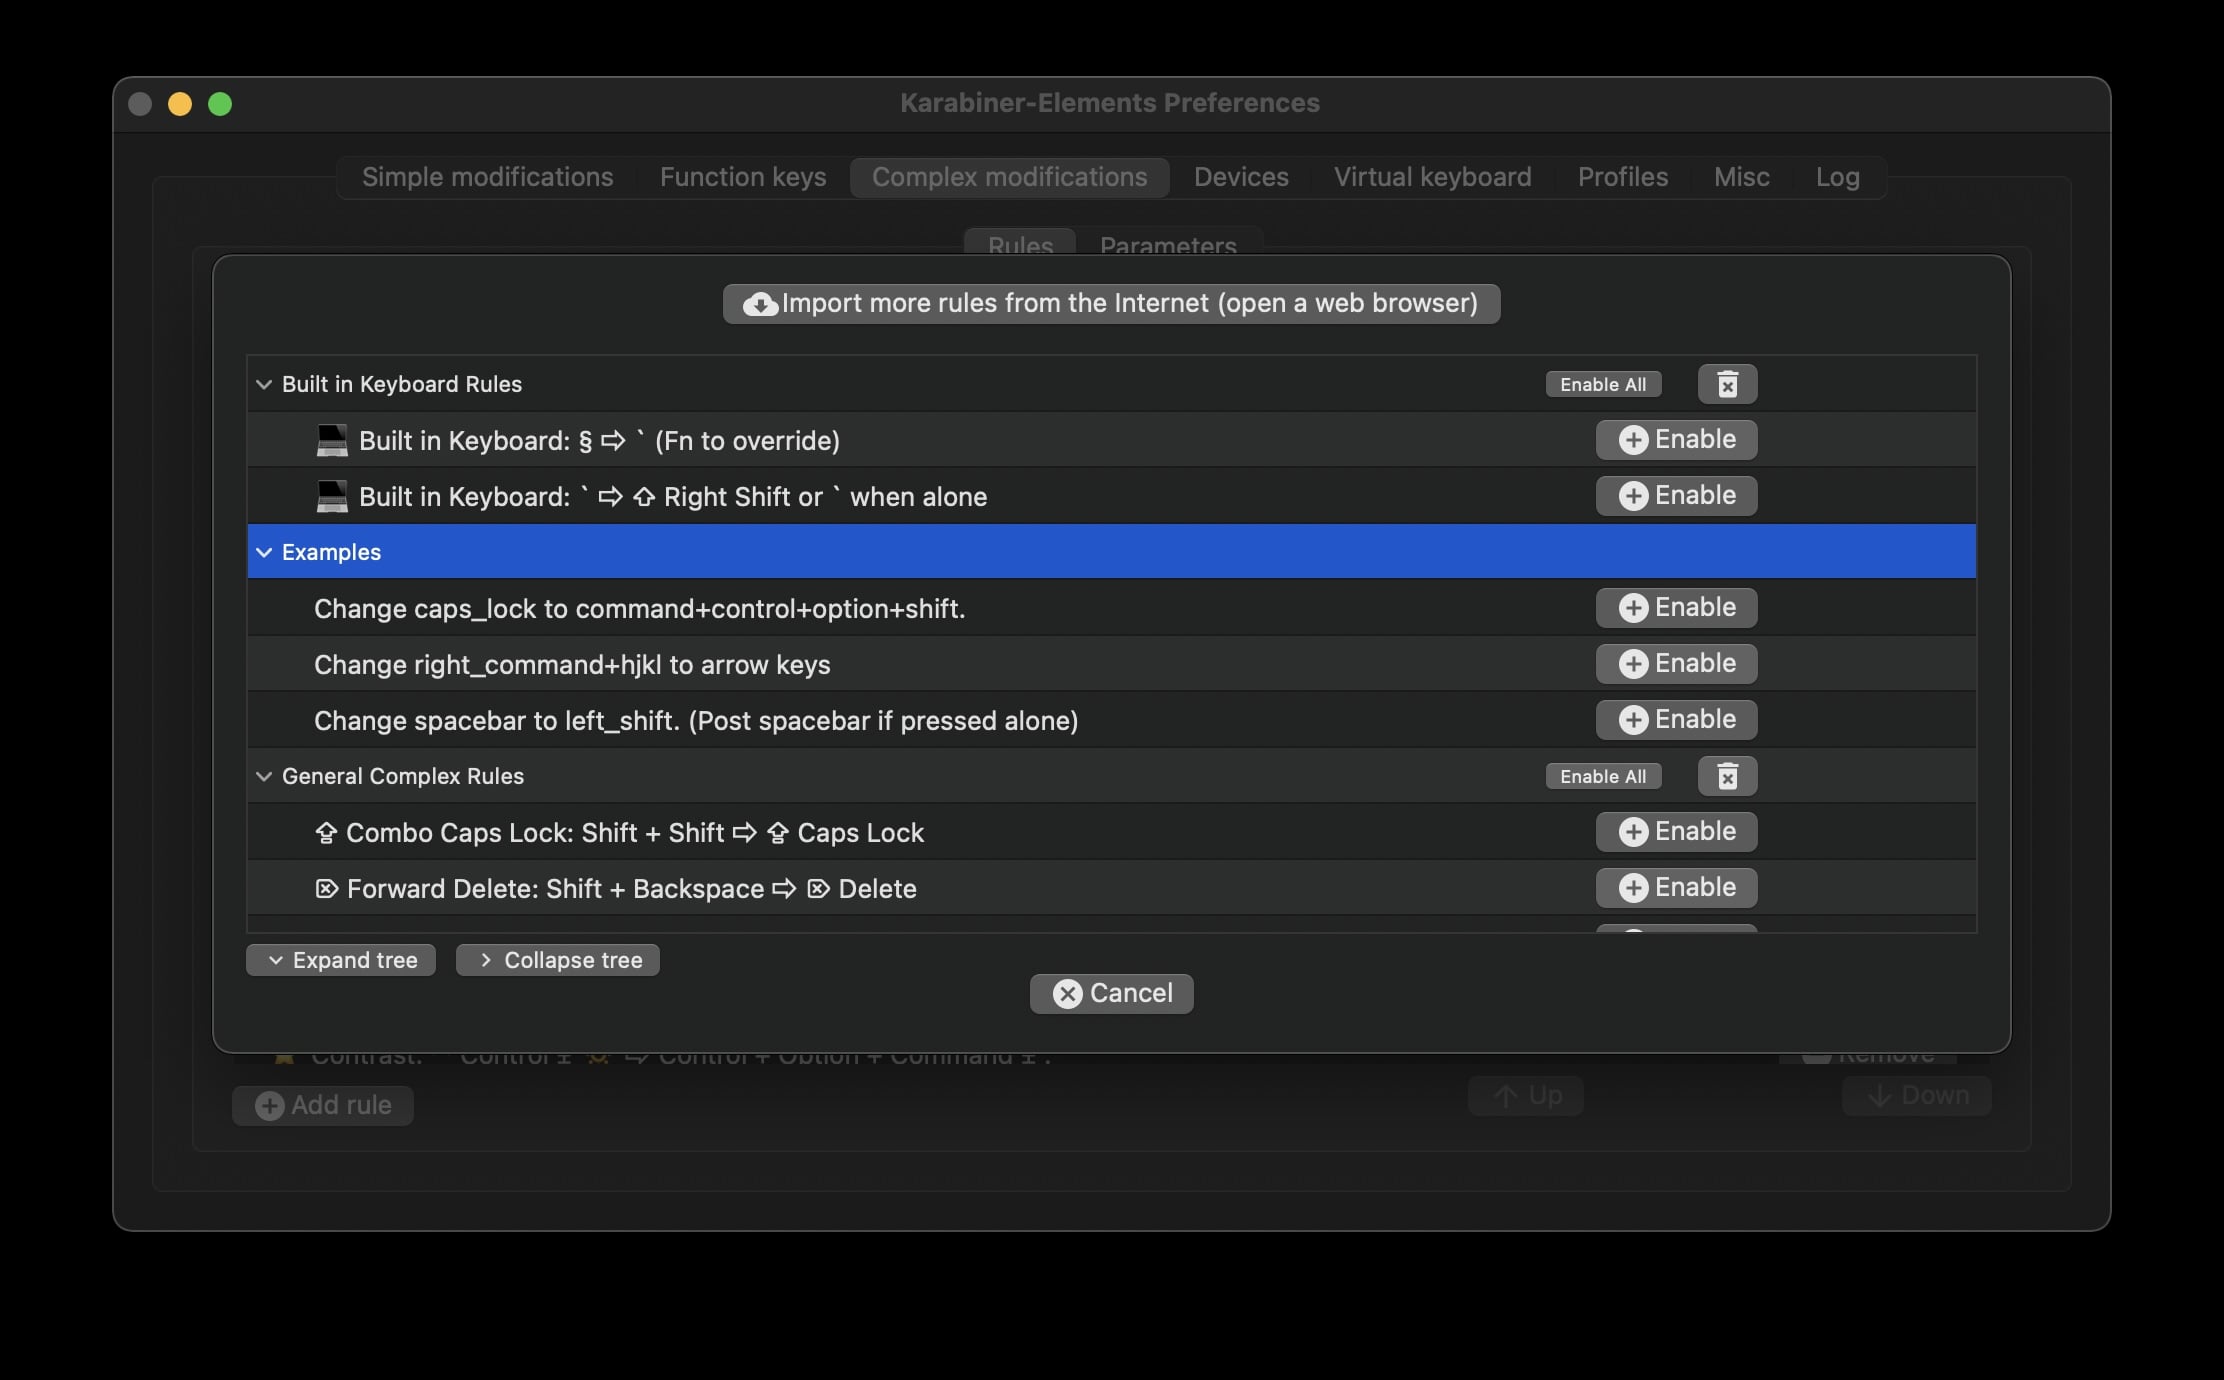Enable the spacebar to left_shift rule
The height and width of the screenshot is (1380, 2224).
tap(1675, 719)
